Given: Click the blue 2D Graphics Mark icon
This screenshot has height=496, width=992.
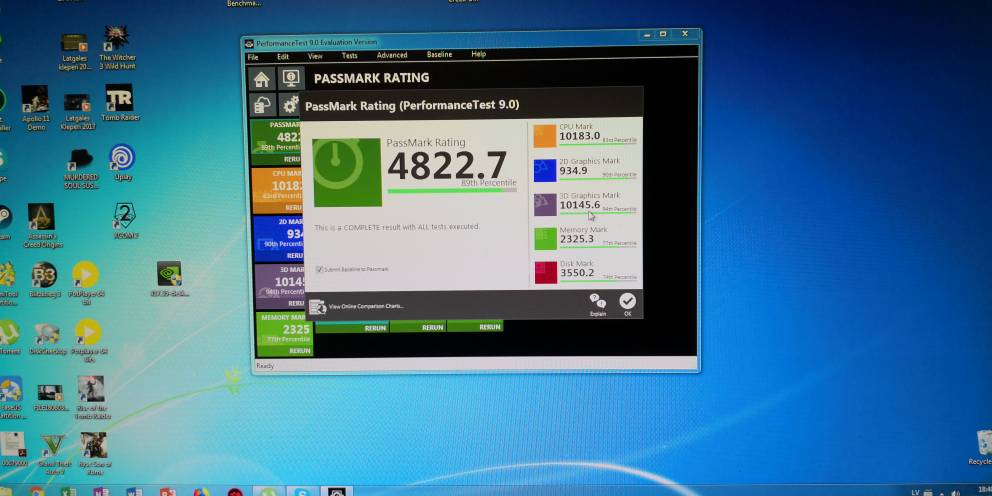Looking at the screenshot, I should point(545,170).
